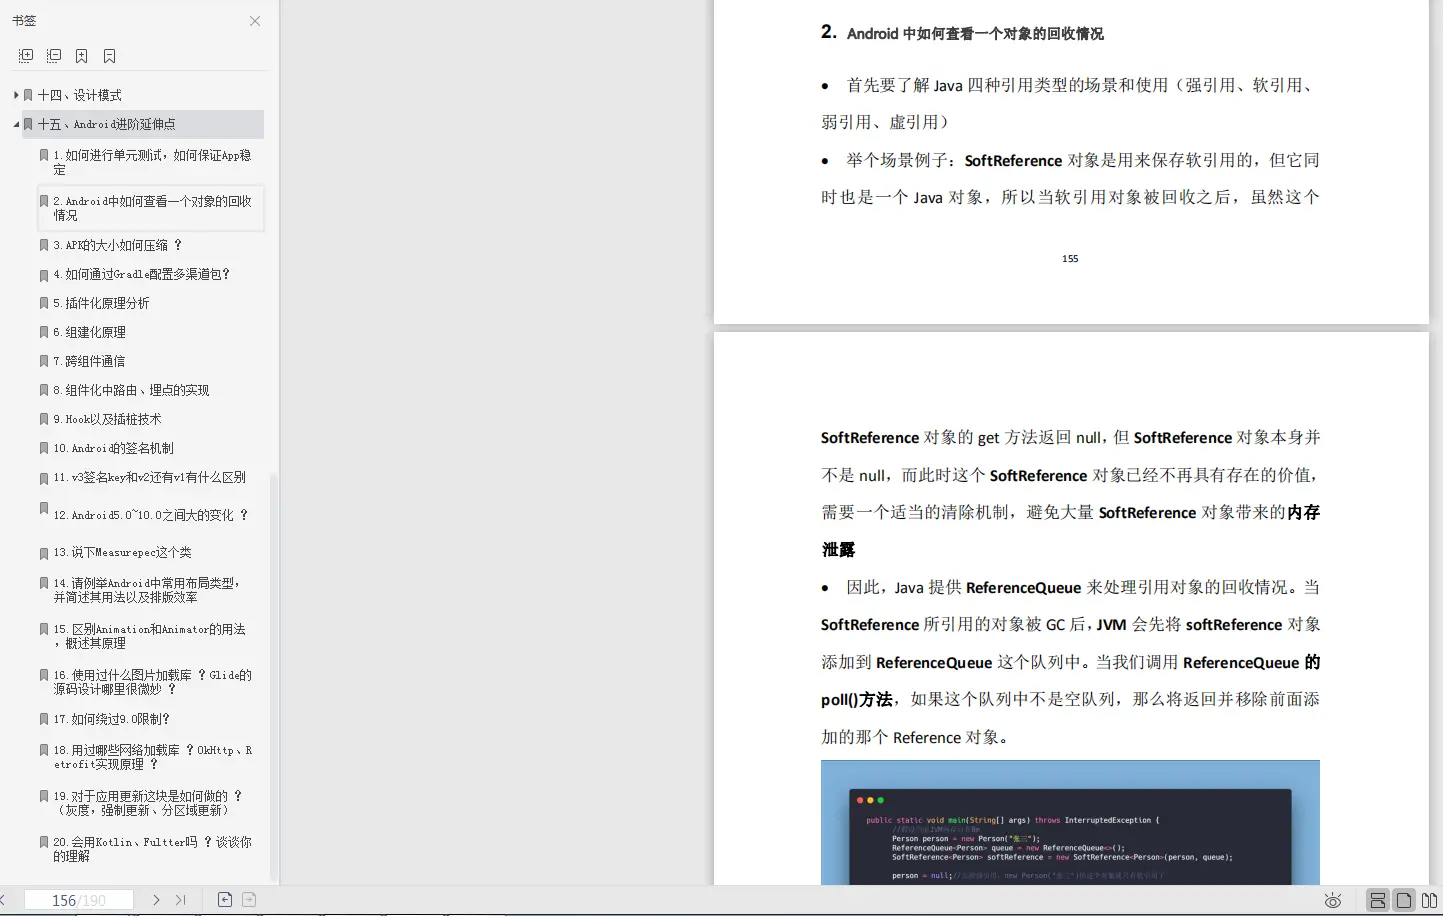Click the go forward to next view icon
The image size is (1443, 916).
point(249,900)
